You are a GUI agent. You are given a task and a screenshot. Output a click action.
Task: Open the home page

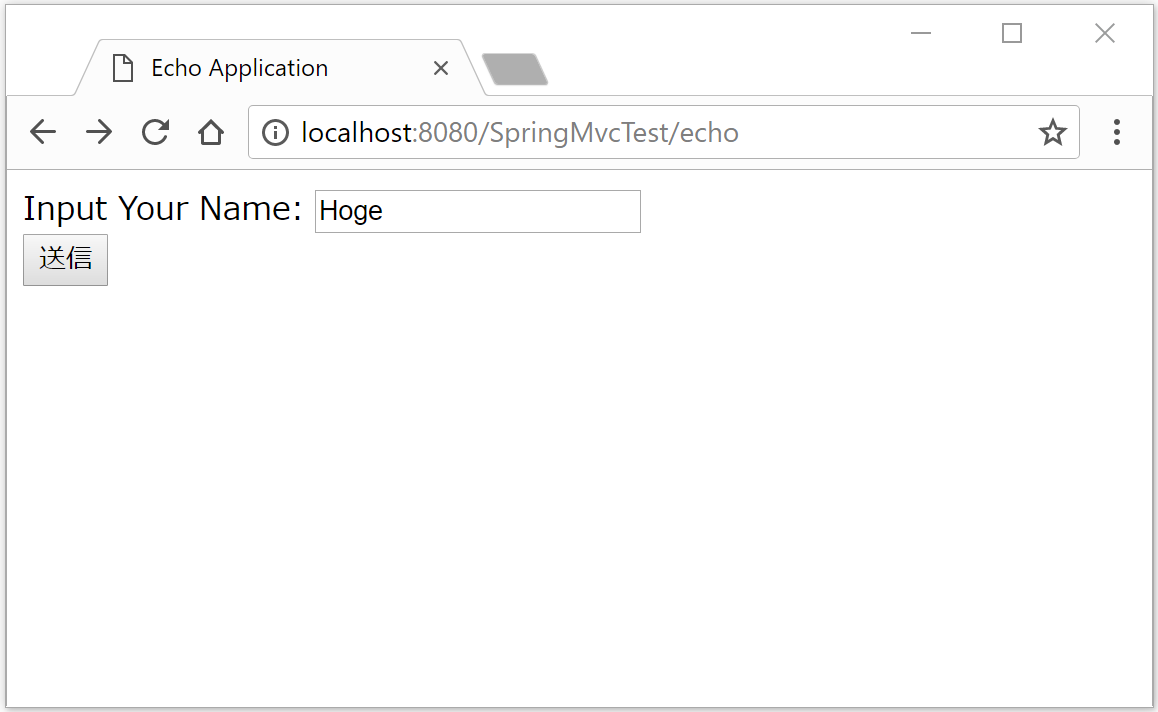(x=210, y=132)
